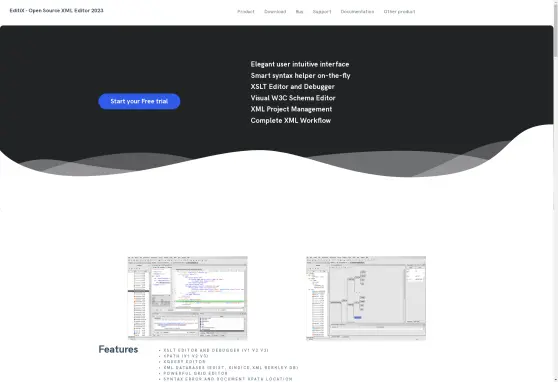Go to the Buy page
558x382 pixels.
point(299,12)
